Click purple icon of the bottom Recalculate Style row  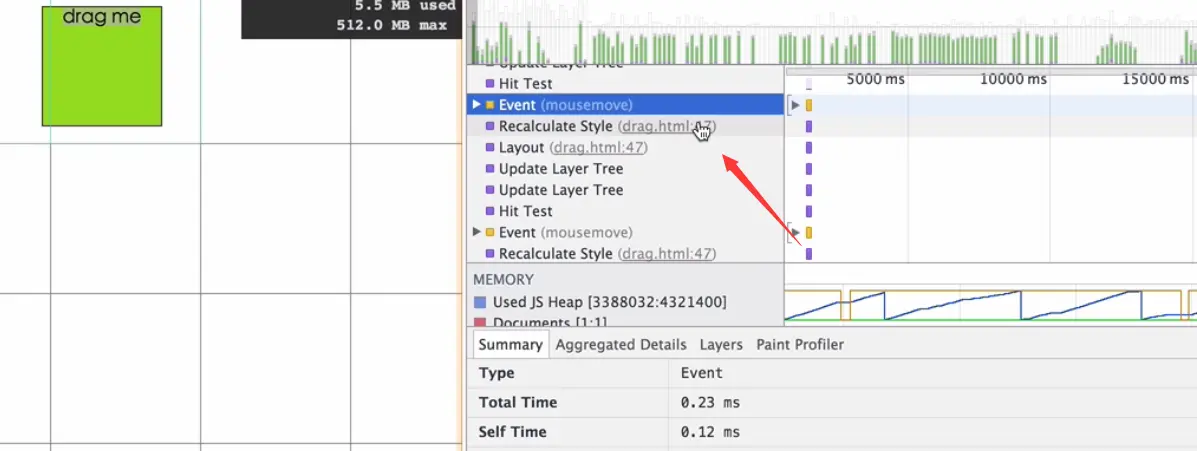coord(490,253)
